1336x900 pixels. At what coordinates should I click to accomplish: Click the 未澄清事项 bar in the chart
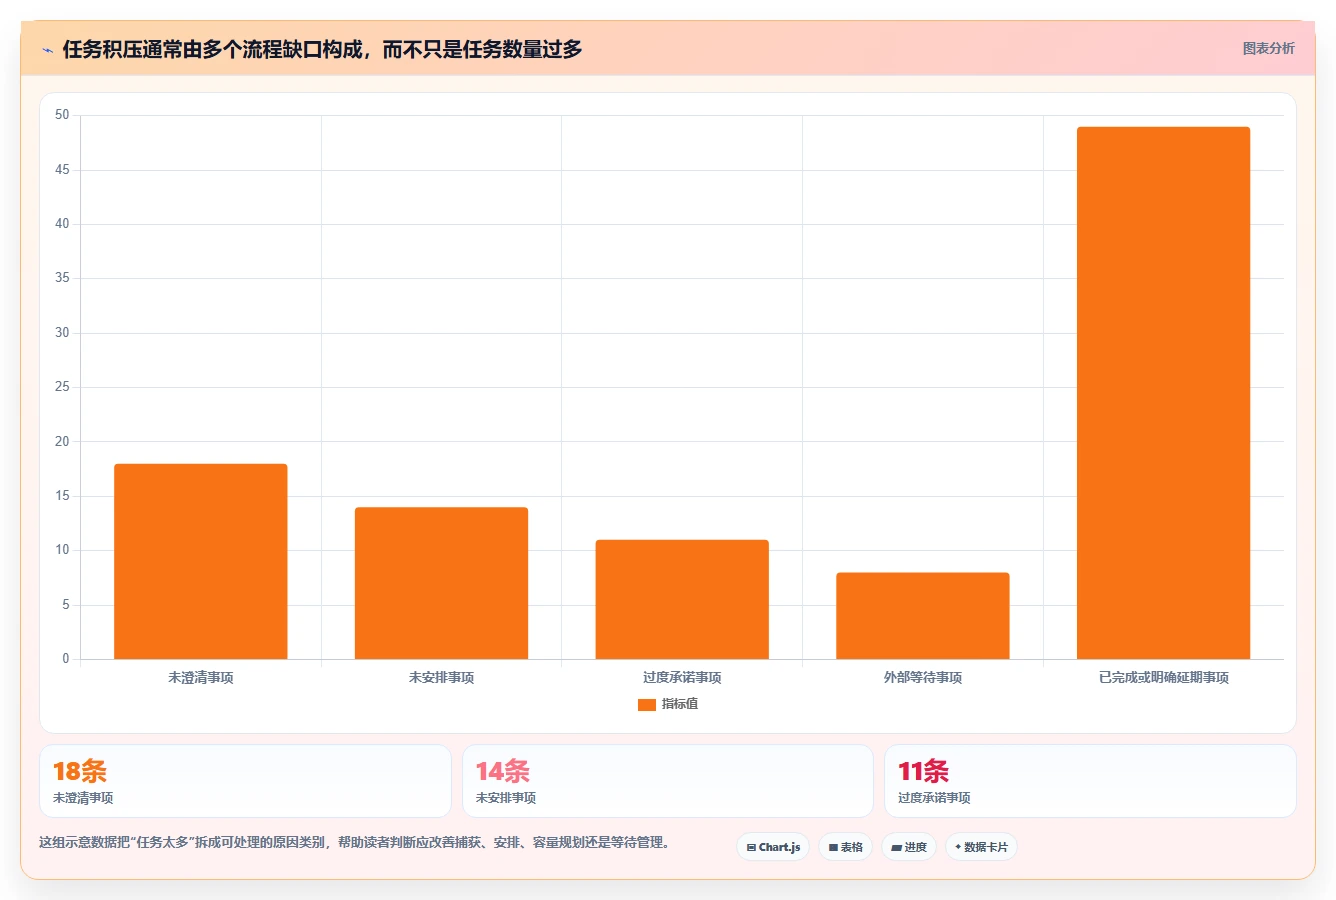click(200, 561)
